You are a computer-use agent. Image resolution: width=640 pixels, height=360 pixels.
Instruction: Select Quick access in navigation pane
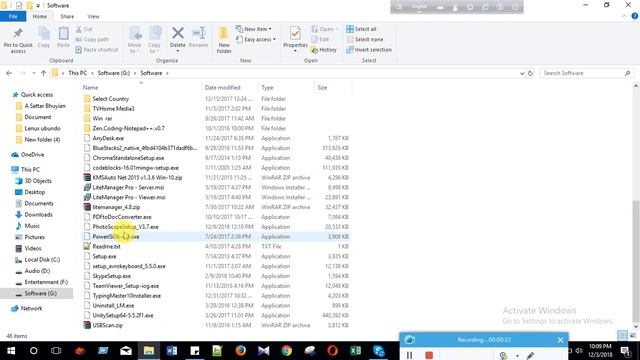click(37, 94)
